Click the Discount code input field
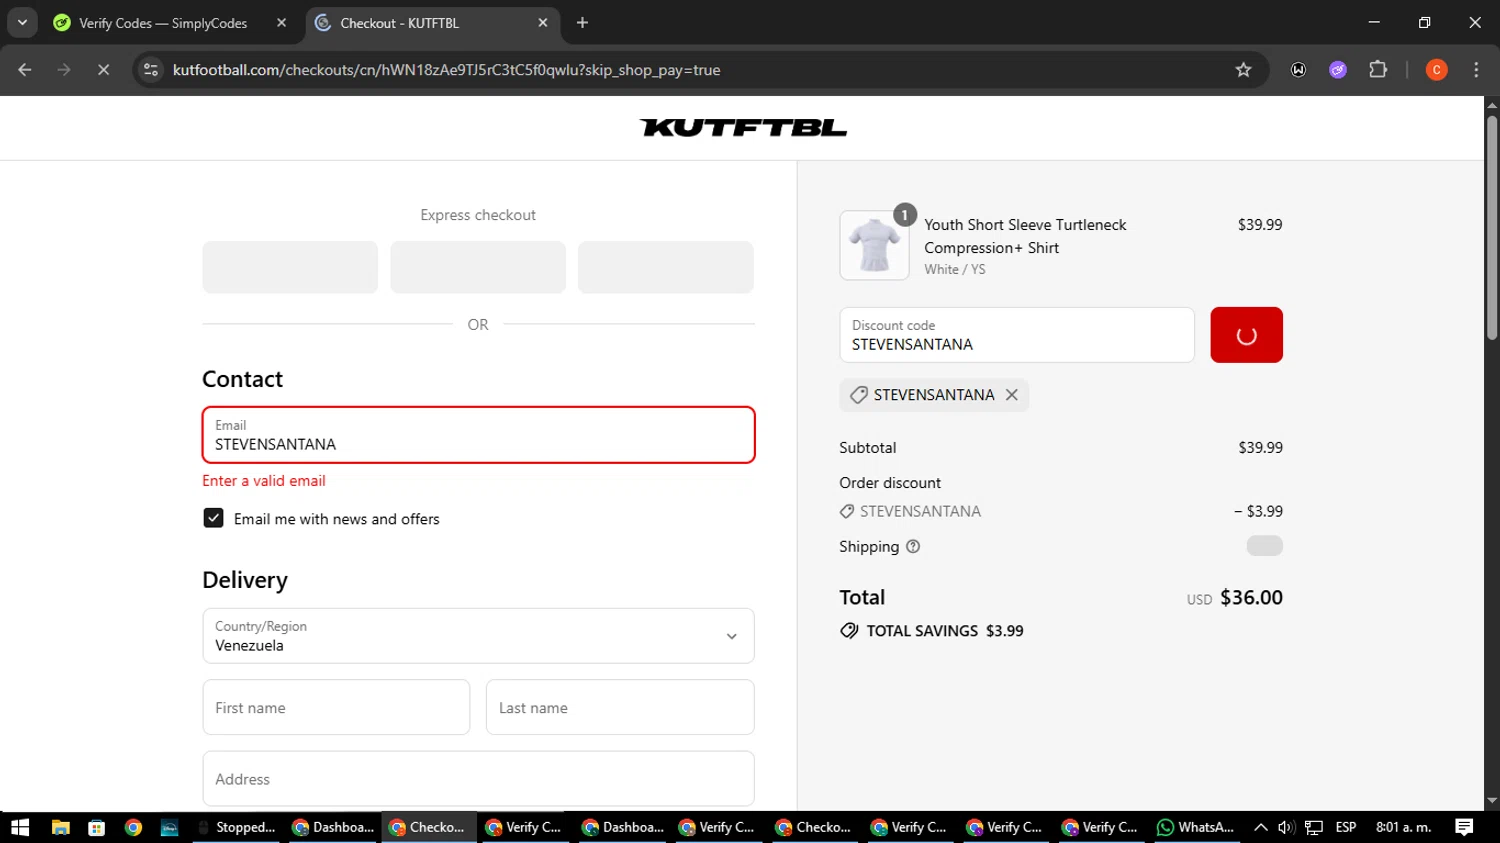 click(x=1016, y=335)
